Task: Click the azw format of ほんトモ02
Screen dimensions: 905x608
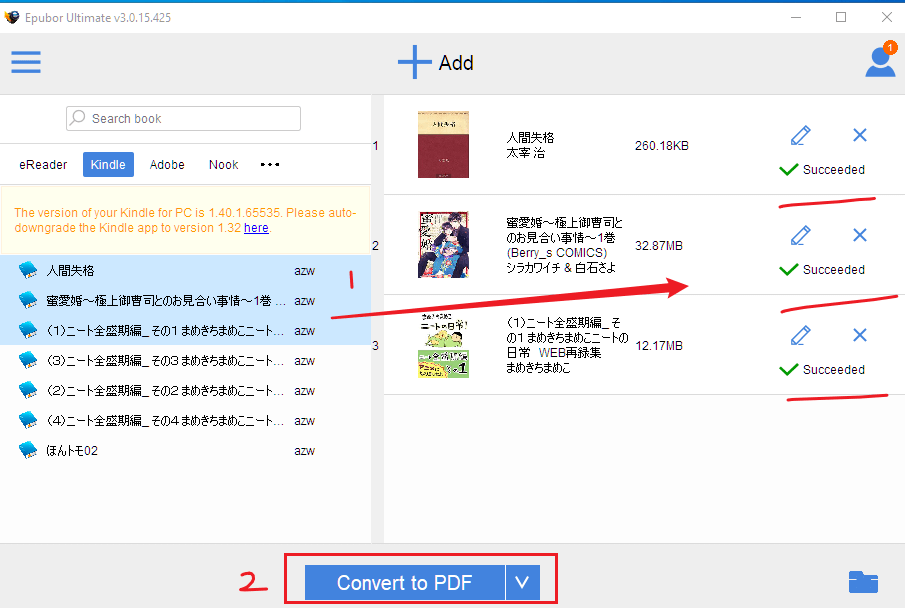Action: (x=304, y=450)
